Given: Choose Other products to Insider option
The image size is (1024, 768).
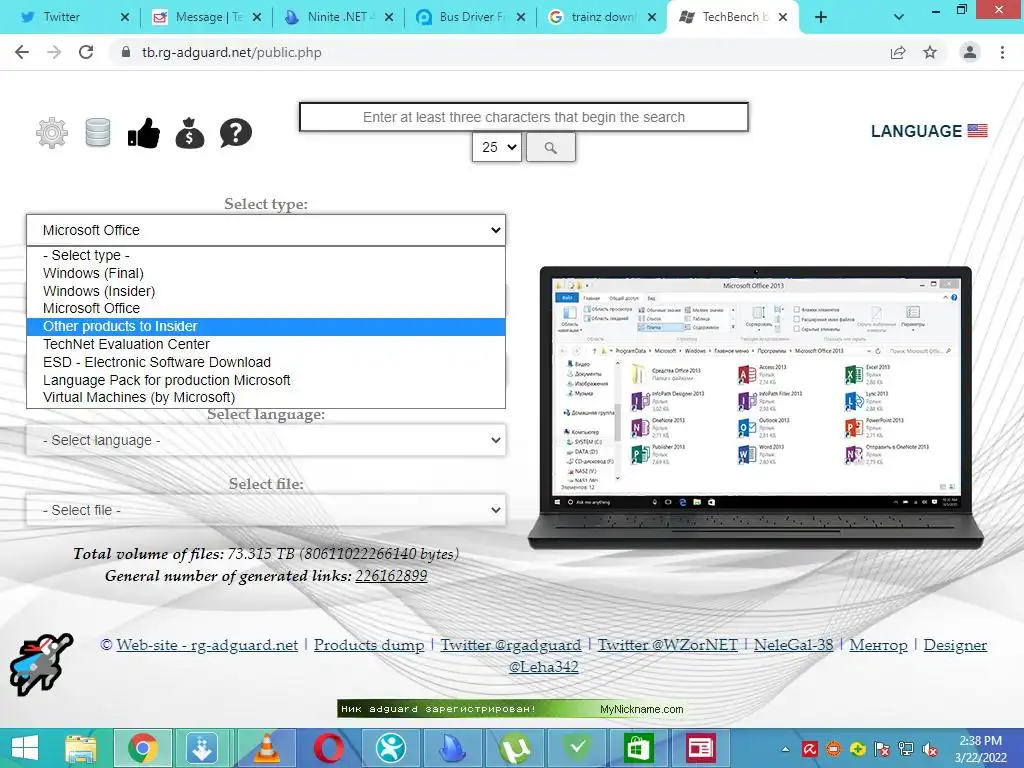Looking at the screenshot, I should click(266, 327).
